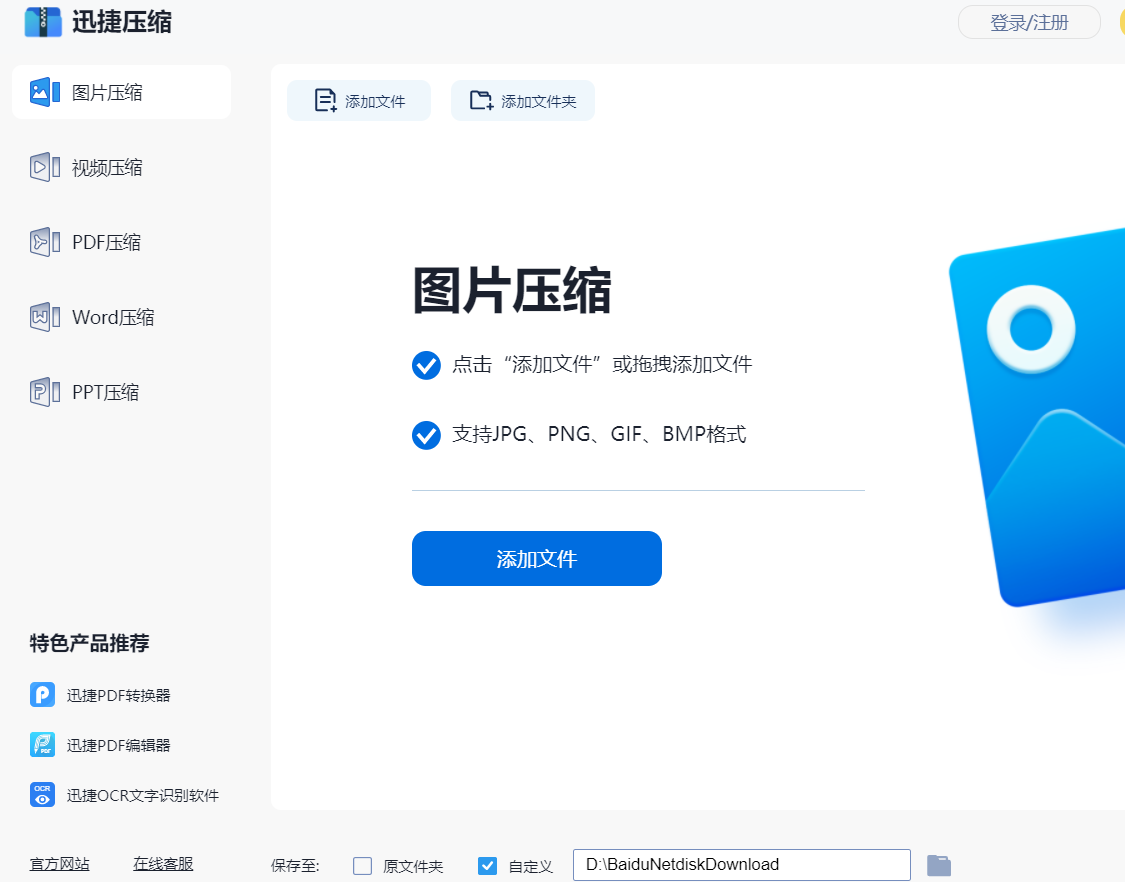The image size is (1125, 882).
Task: Enable the 原文件夹 checkbox
Action: (362, 865)
